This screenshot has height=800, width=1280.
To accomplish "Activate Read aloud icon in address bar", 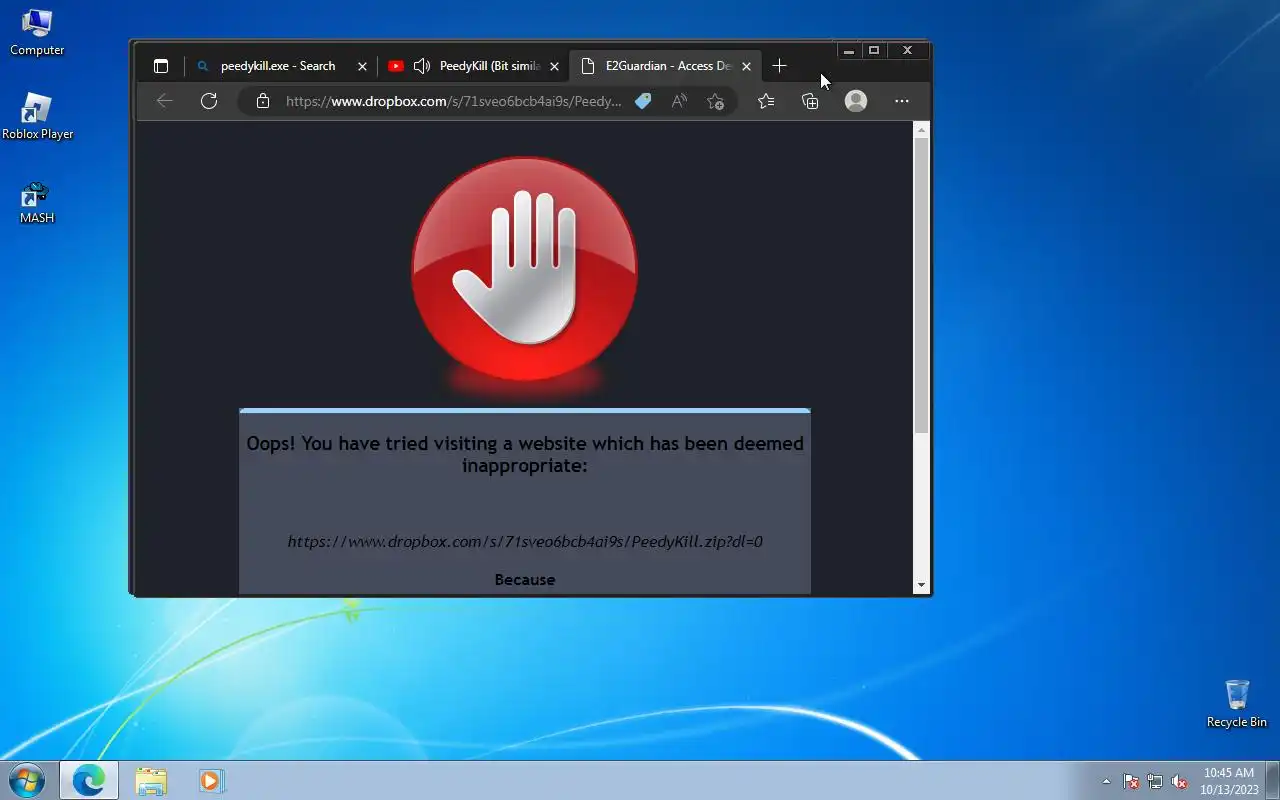I will (x=679, y=101).
